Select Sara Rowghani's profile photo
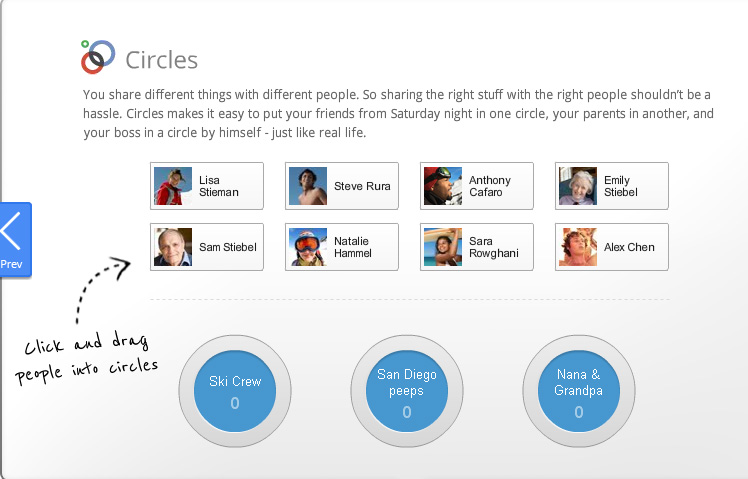 coord(443,247)
